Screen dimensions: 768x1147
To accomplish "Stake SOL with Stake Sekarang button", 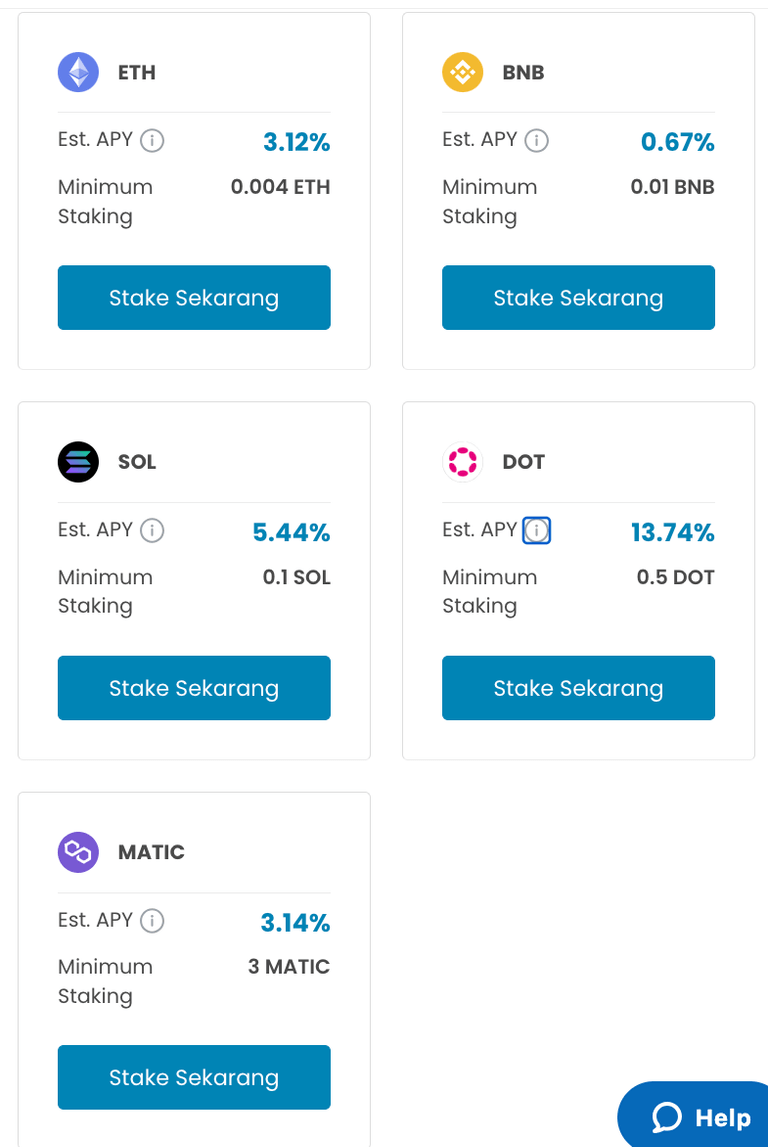I will click(194, 688).
